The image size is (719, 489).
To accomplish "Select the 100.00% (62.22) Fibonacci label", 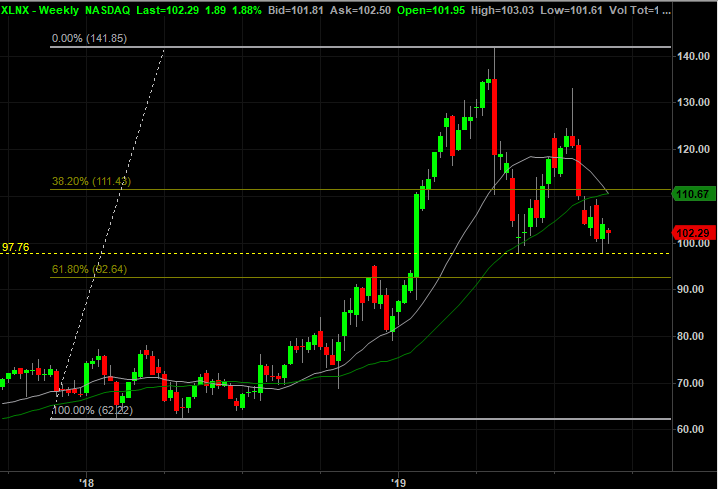I will pyautogui.click(x=93, y=410).
